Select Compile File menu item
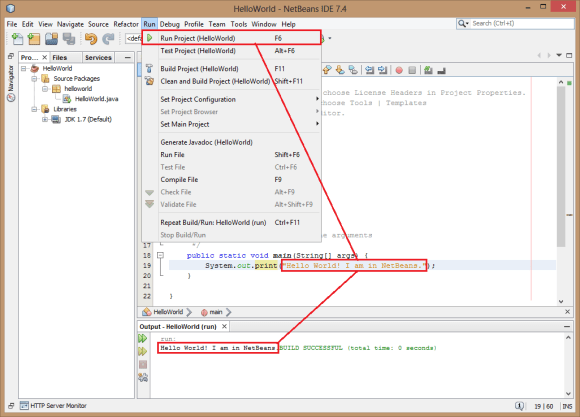580x417 pixels. point(232,179)
